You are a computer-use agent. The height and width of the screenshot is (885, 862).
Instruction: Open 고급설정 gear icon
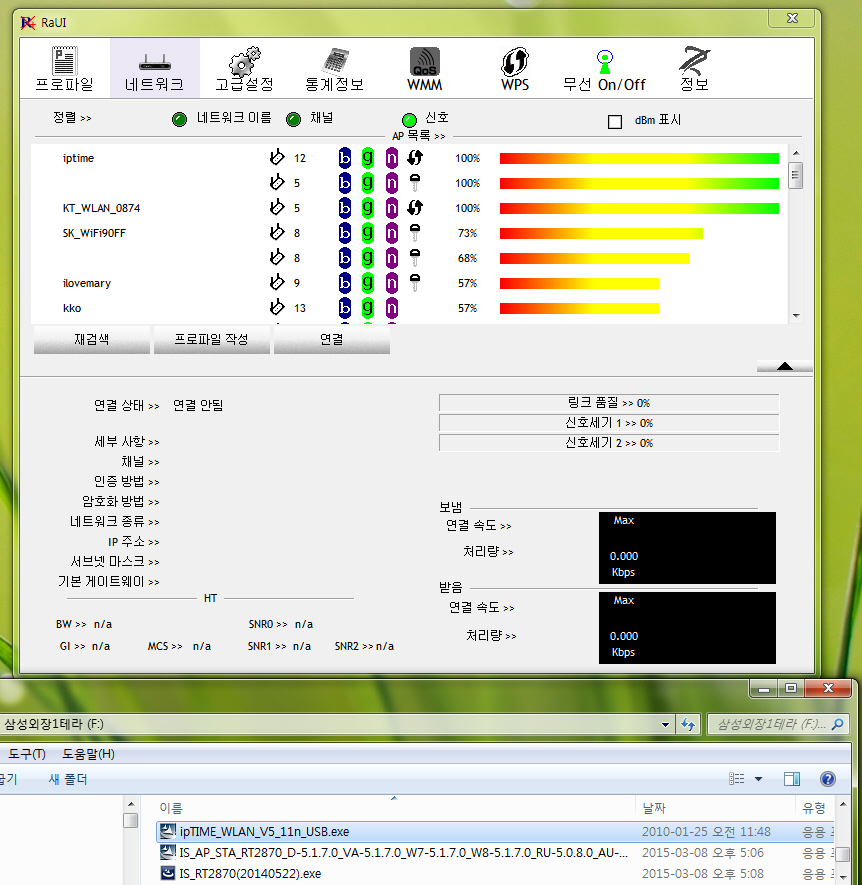click(244, 61)
